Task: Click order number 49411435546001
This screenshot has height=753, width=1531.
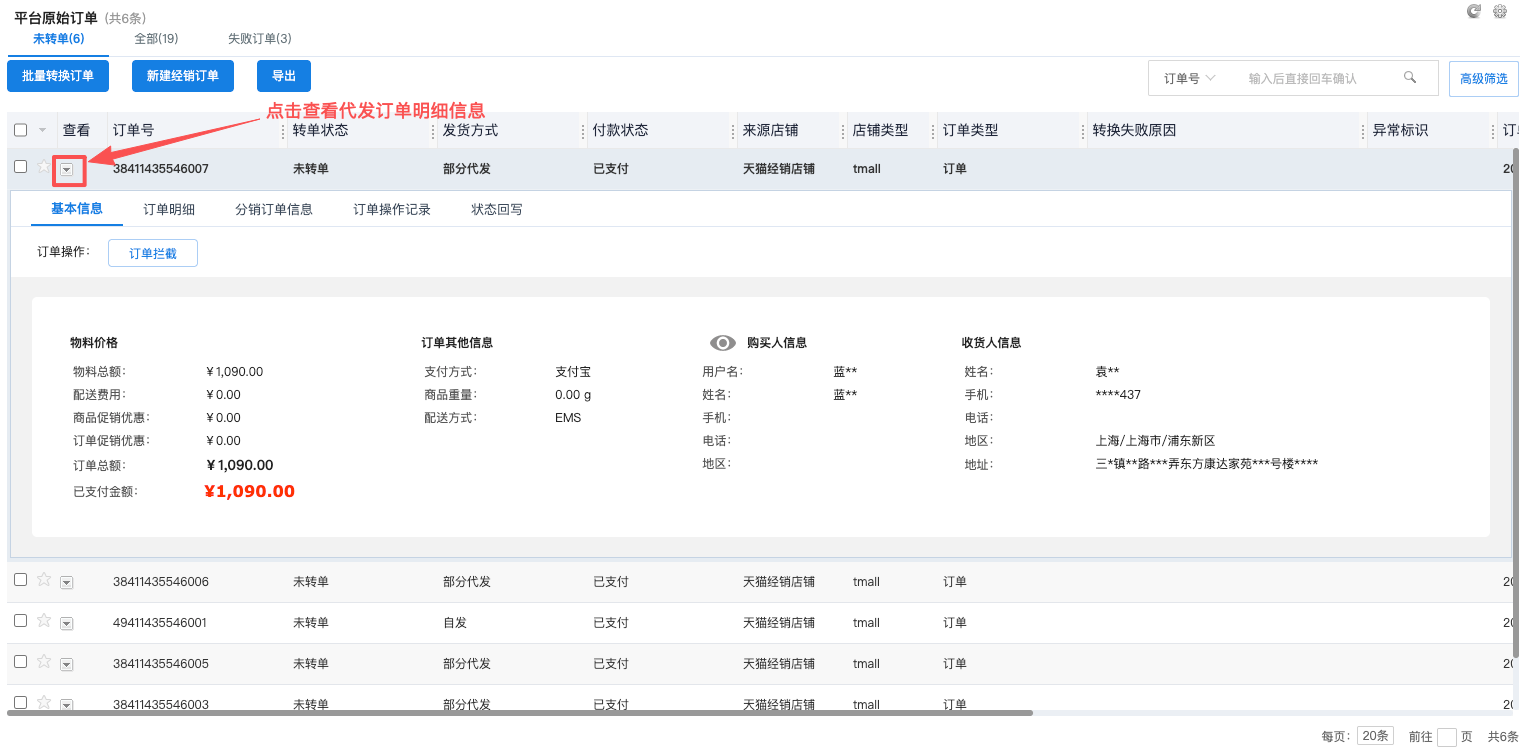Action: tap(160, 622)
